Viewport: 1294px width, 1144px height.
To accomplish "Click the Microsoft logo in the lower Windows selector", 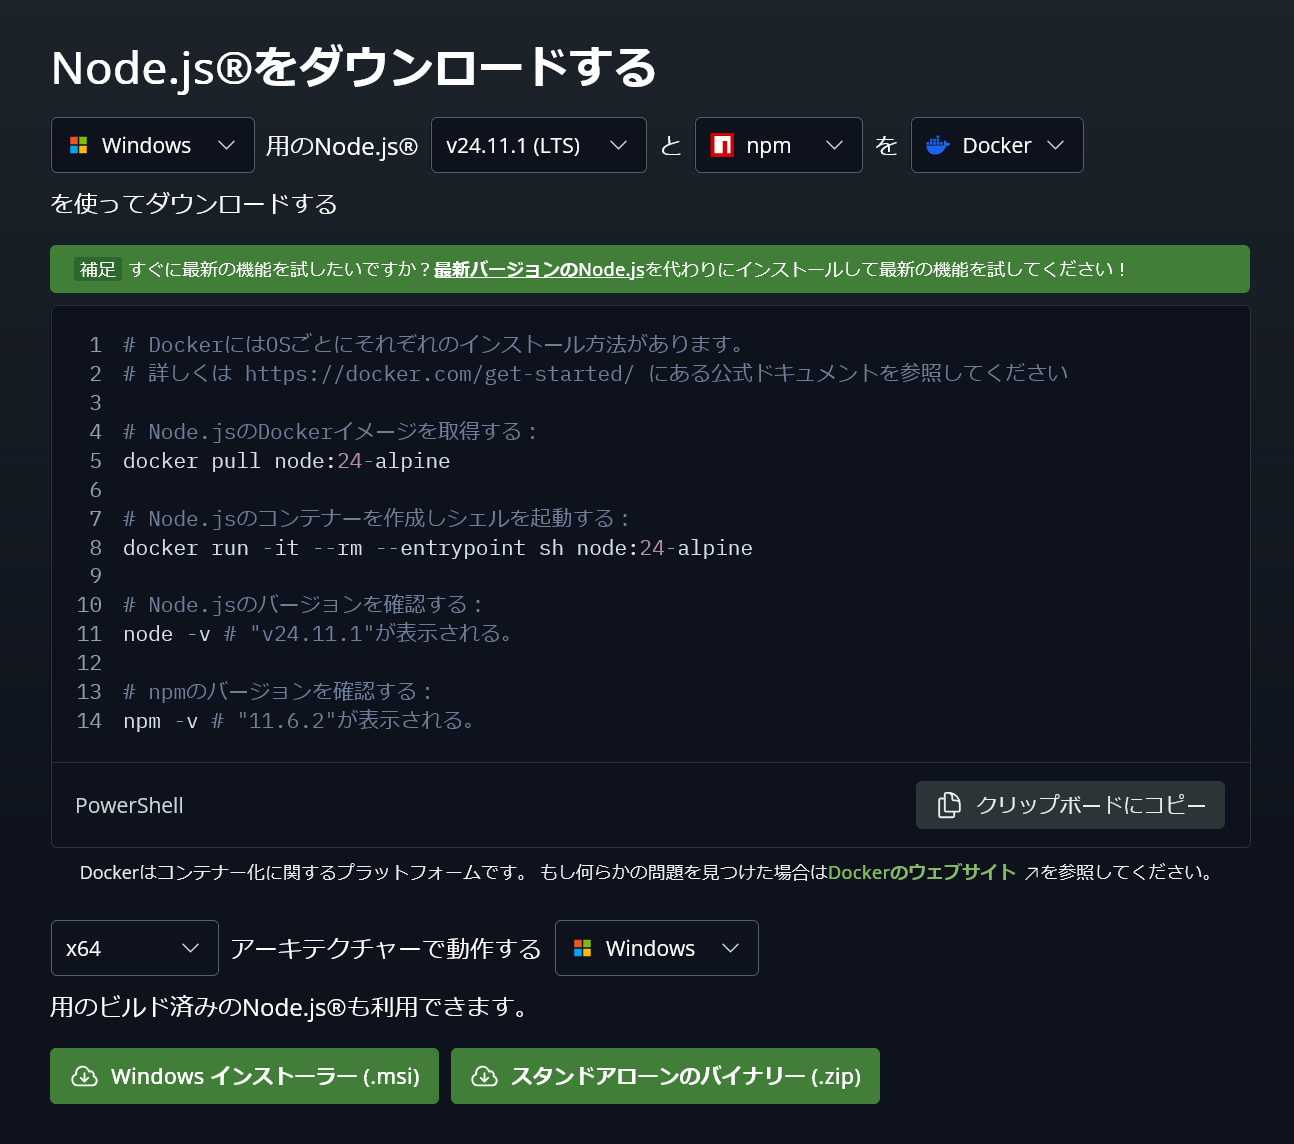I will click(582, 947).
